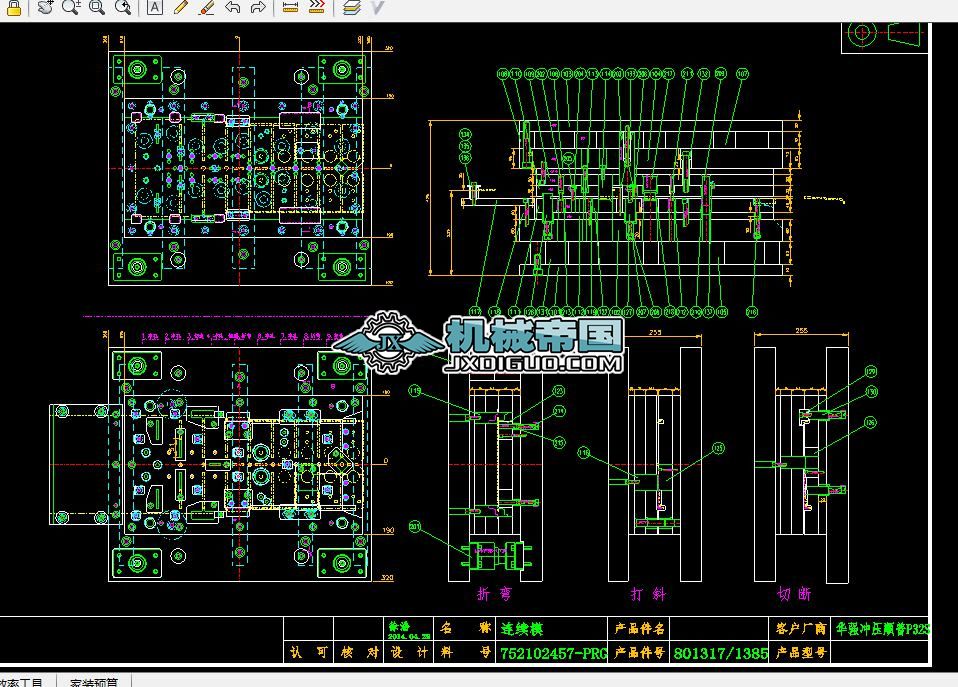Click the 切断 view label
Viewport: 958px width, 687px height.
794,594
